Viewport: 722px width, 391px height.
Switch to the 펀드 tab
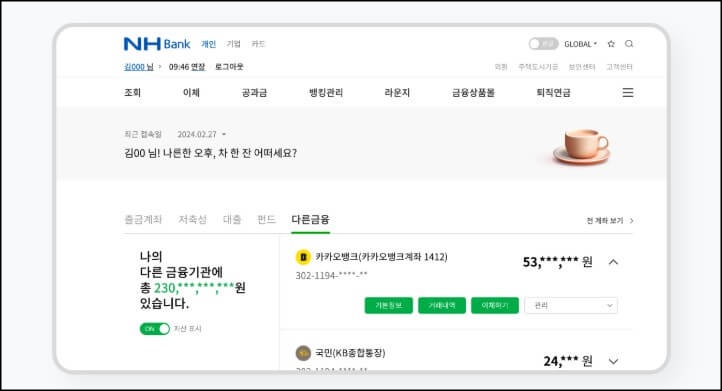[x=266, y=219]
